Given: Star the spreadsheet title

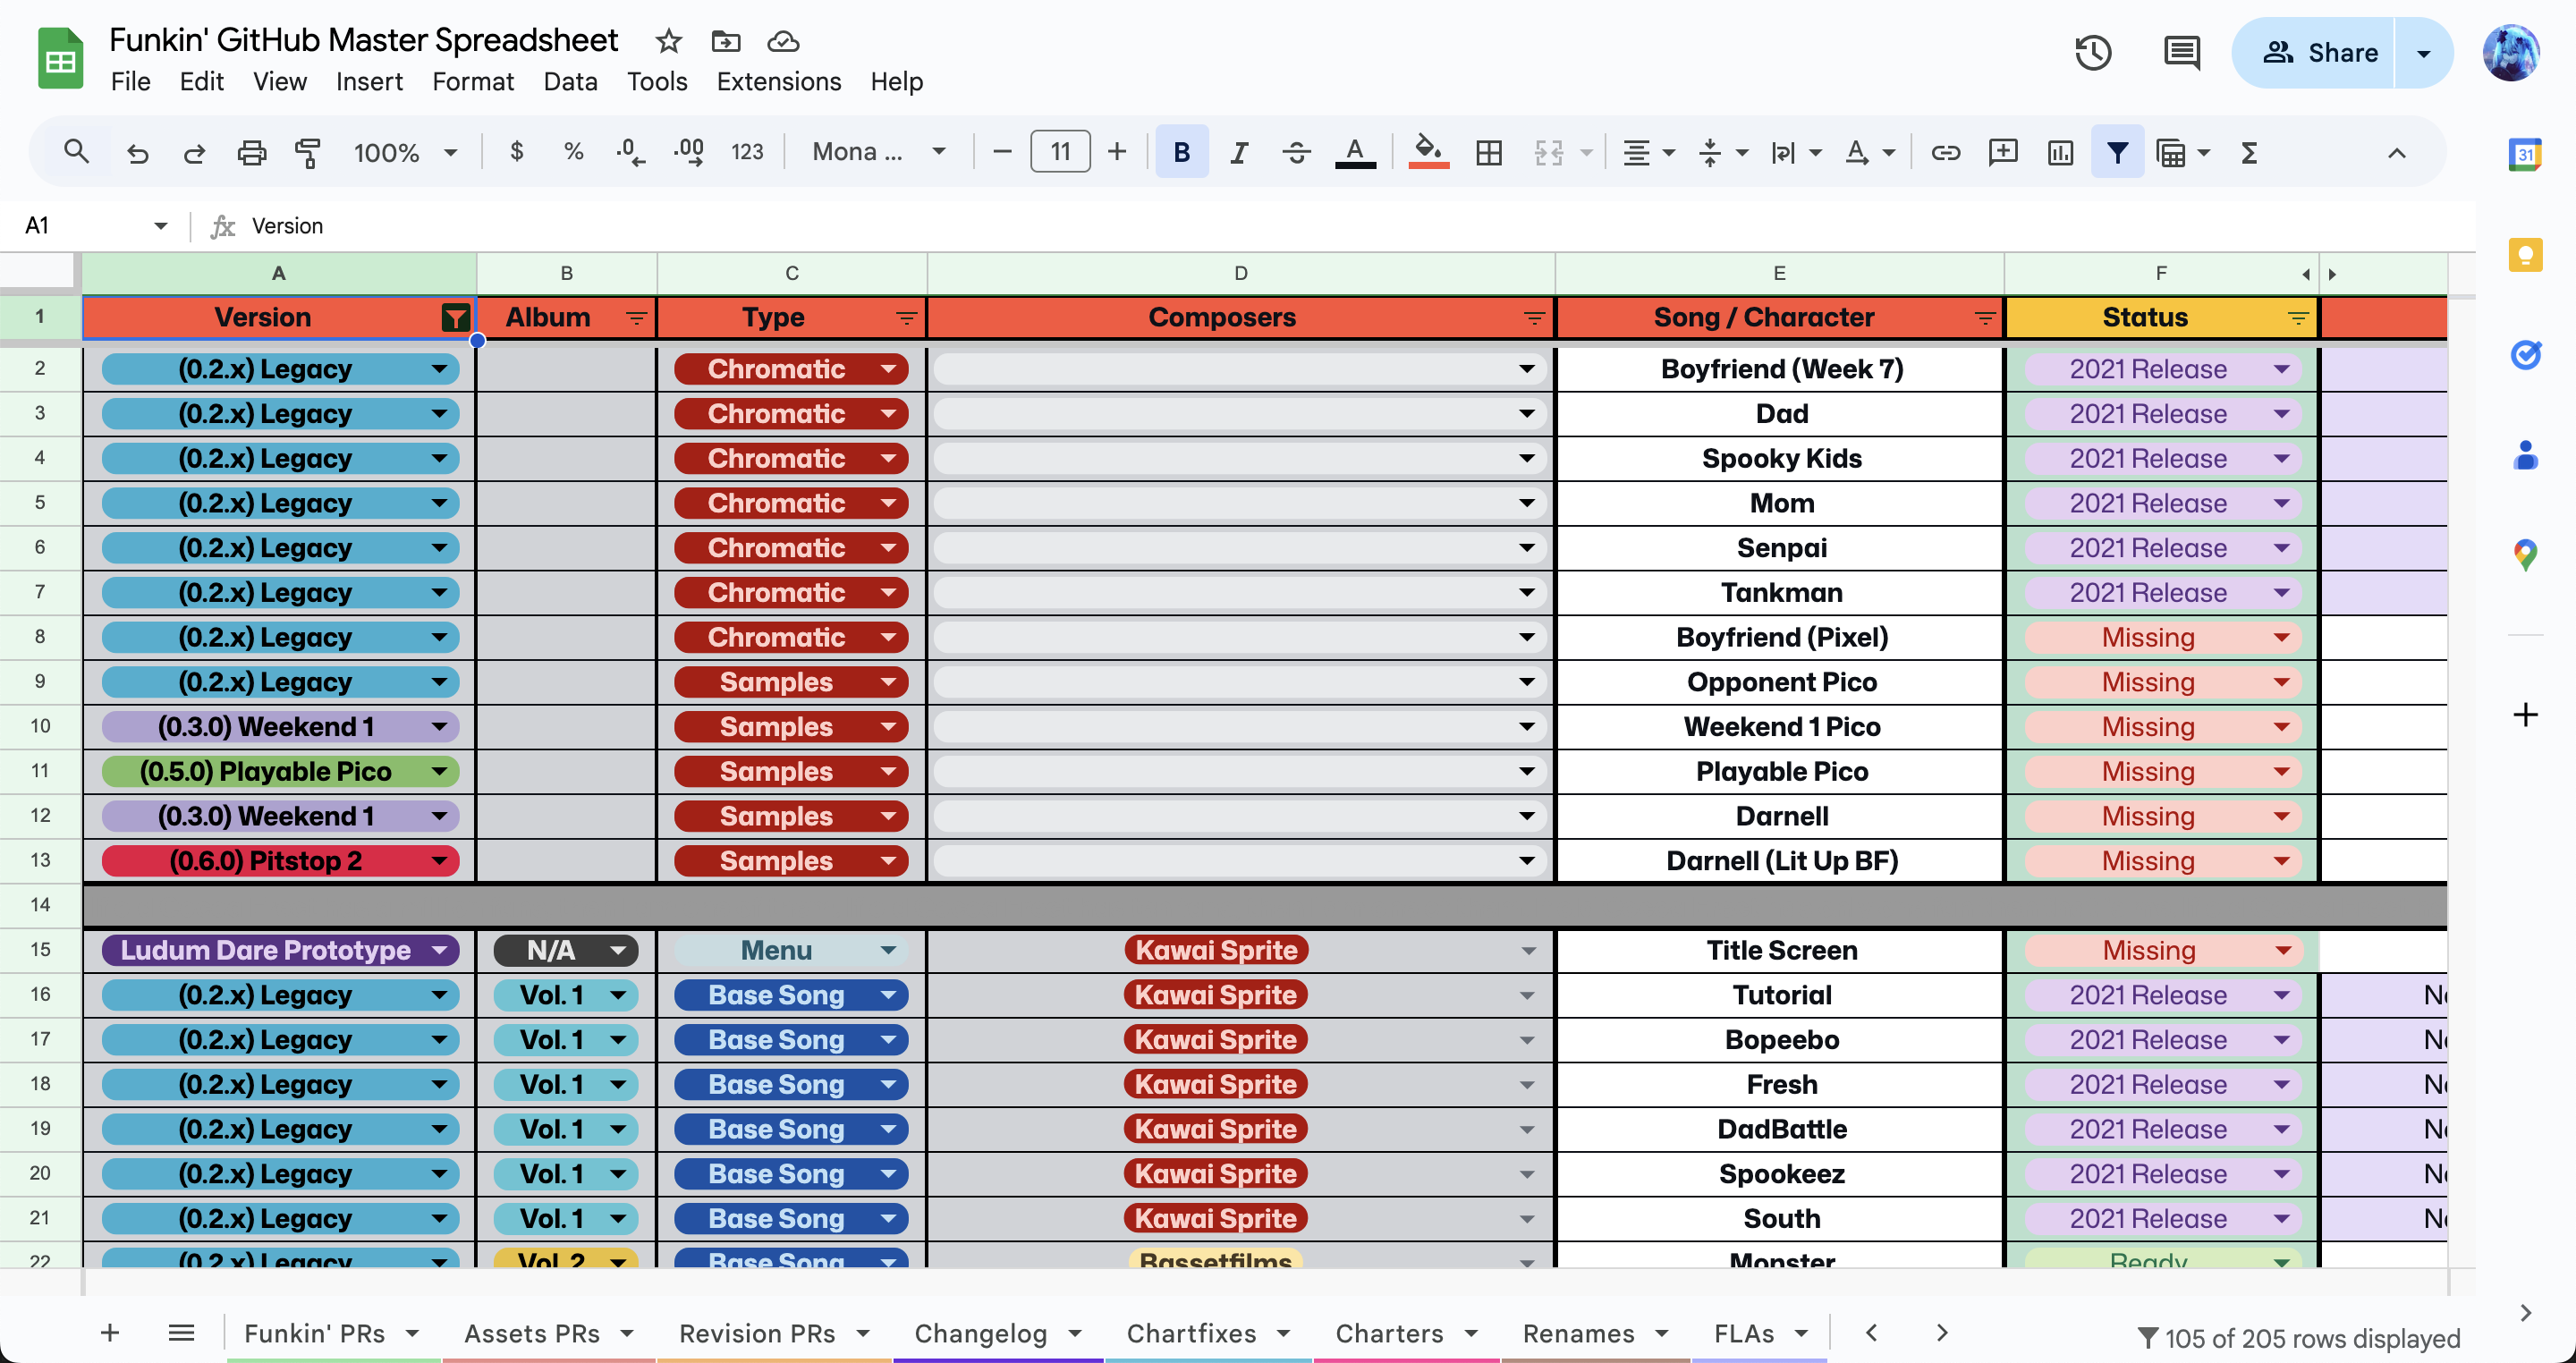Looking at the screenshot, I should click(x=668, y=41).
